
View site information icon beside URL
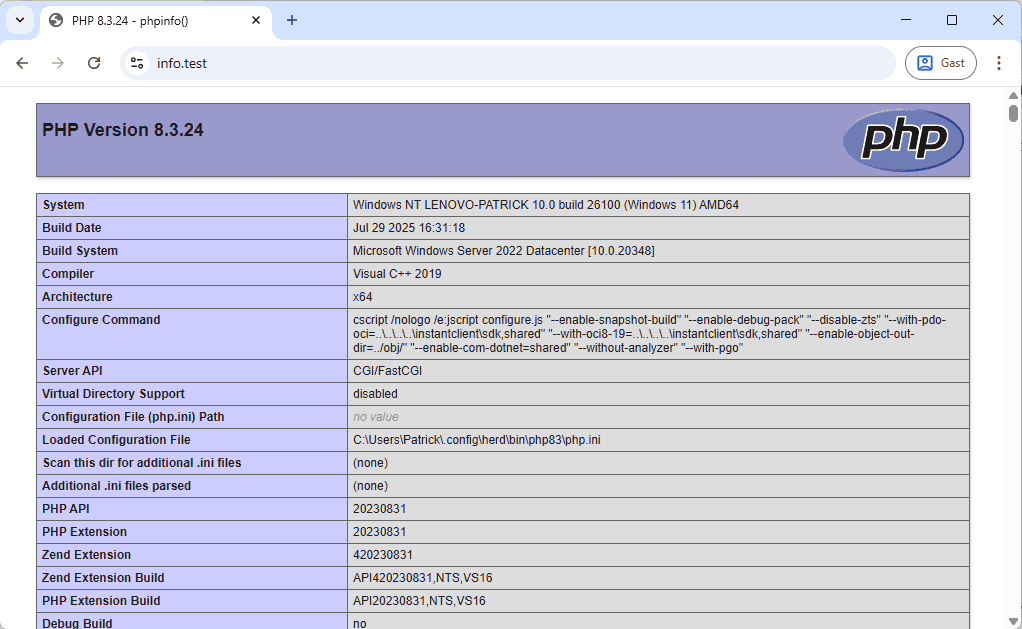point(138,63)
